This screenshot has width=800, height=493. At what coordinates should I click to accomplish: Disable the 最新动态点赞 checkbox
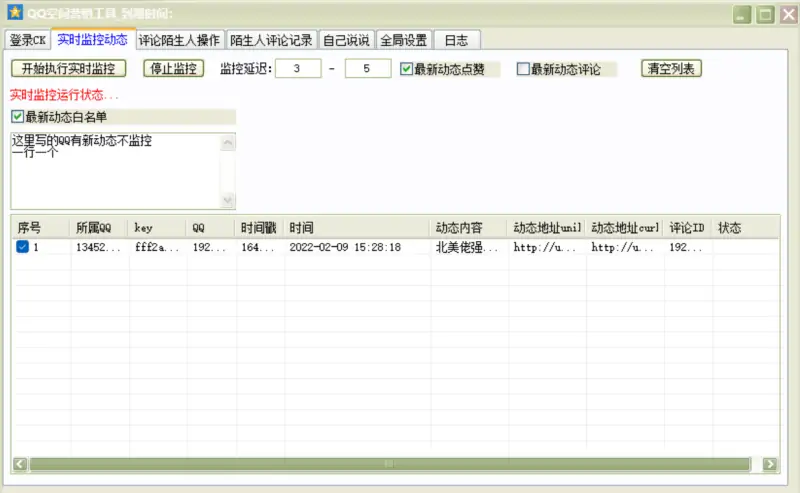[x=407, y=69]
